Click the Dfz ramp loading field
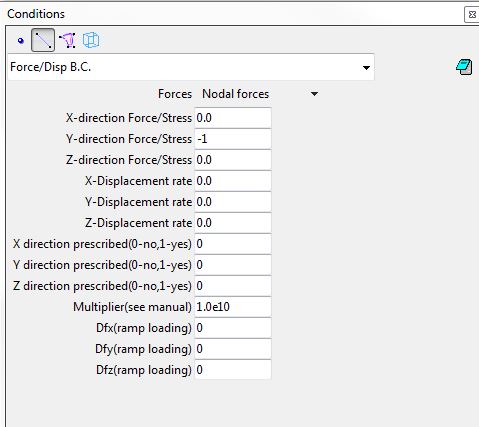479x427 pixels. click(x=233, y=370)
